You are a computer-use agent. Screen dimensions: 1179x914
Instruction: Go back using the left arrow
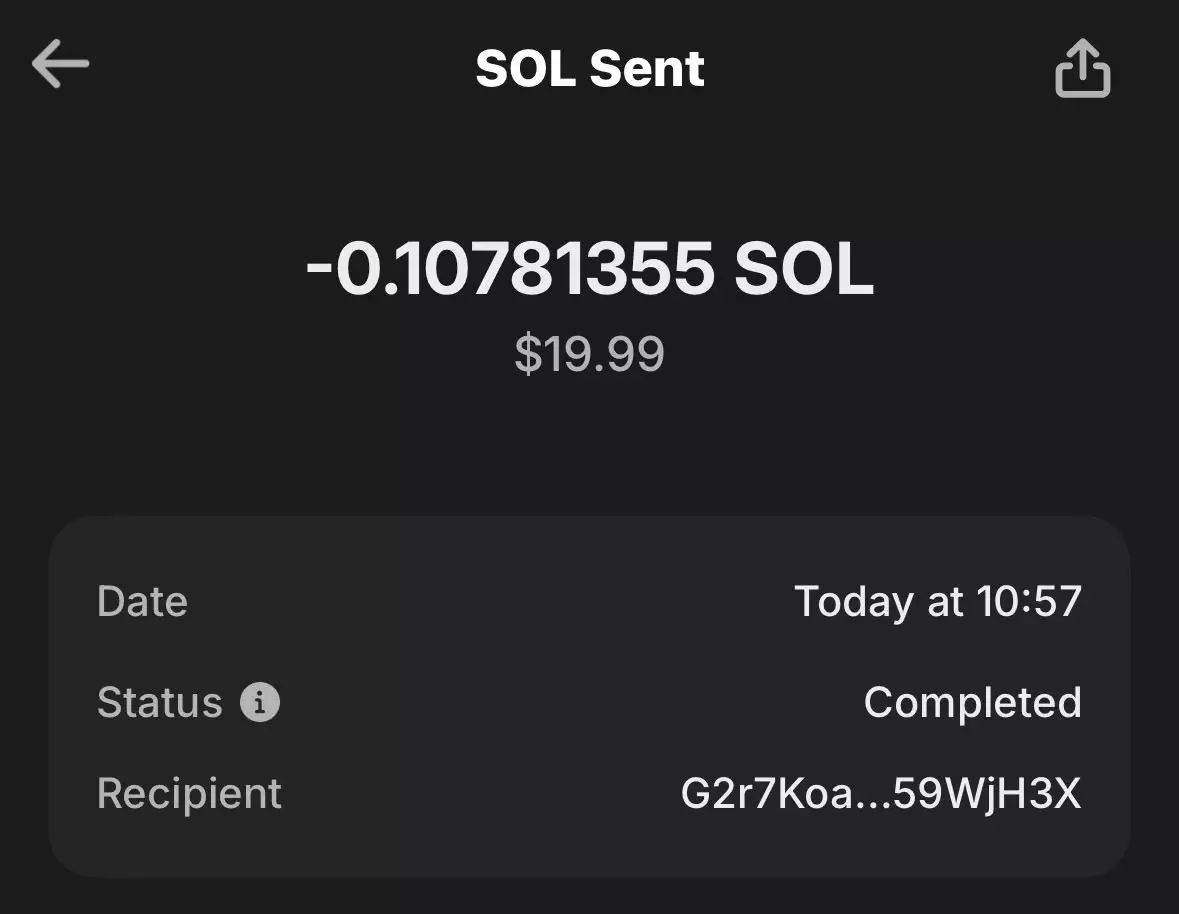pos(60,65)
